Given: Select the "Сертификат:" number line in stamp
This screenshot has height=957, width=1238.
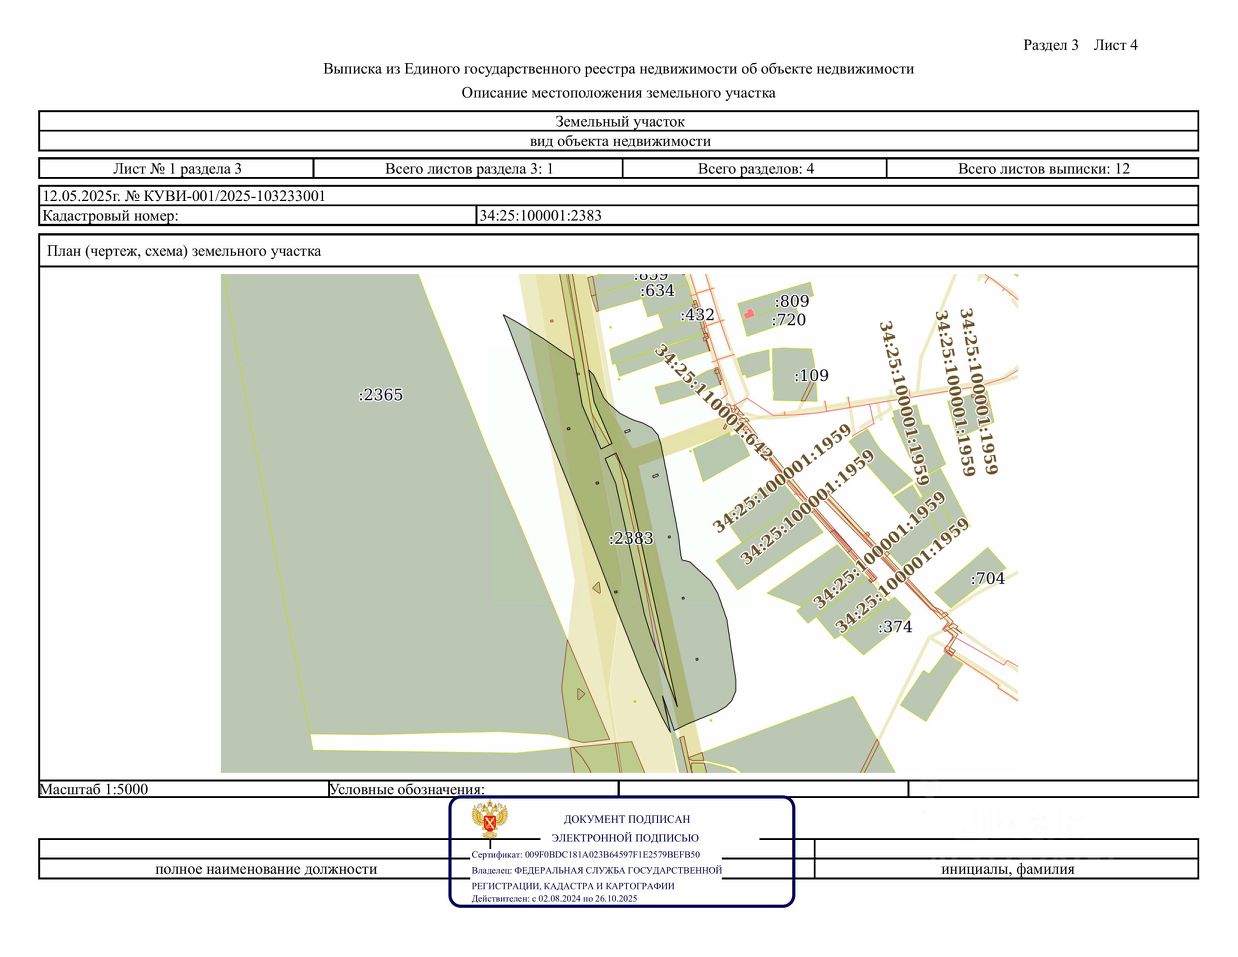Looking at the screenshot, I should (586, 855).
